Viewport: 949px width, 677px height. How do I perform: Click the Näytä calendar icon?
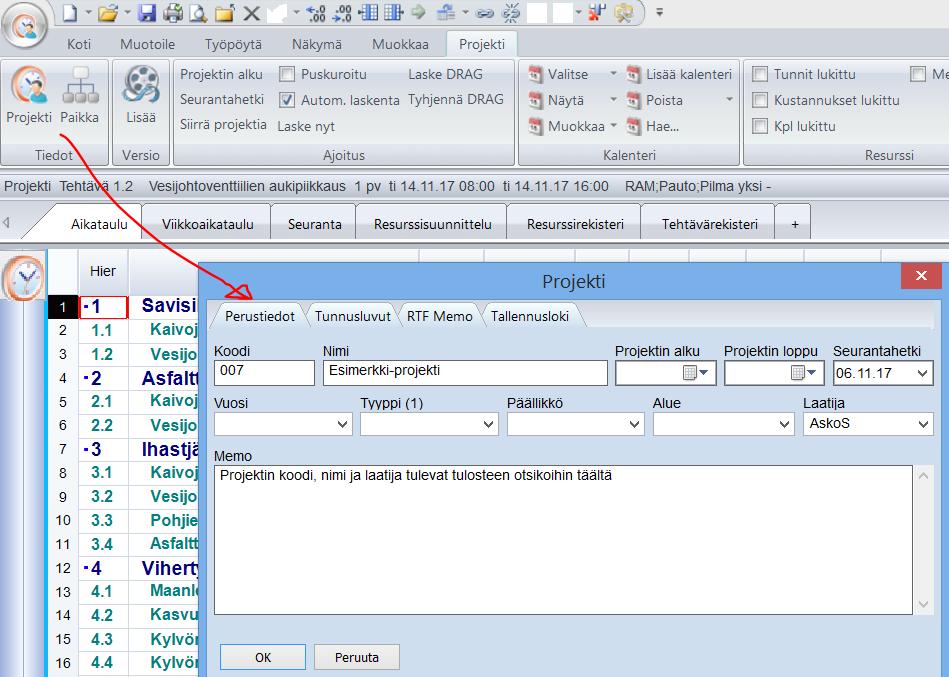pyautogui.click(x=536, y=100)
